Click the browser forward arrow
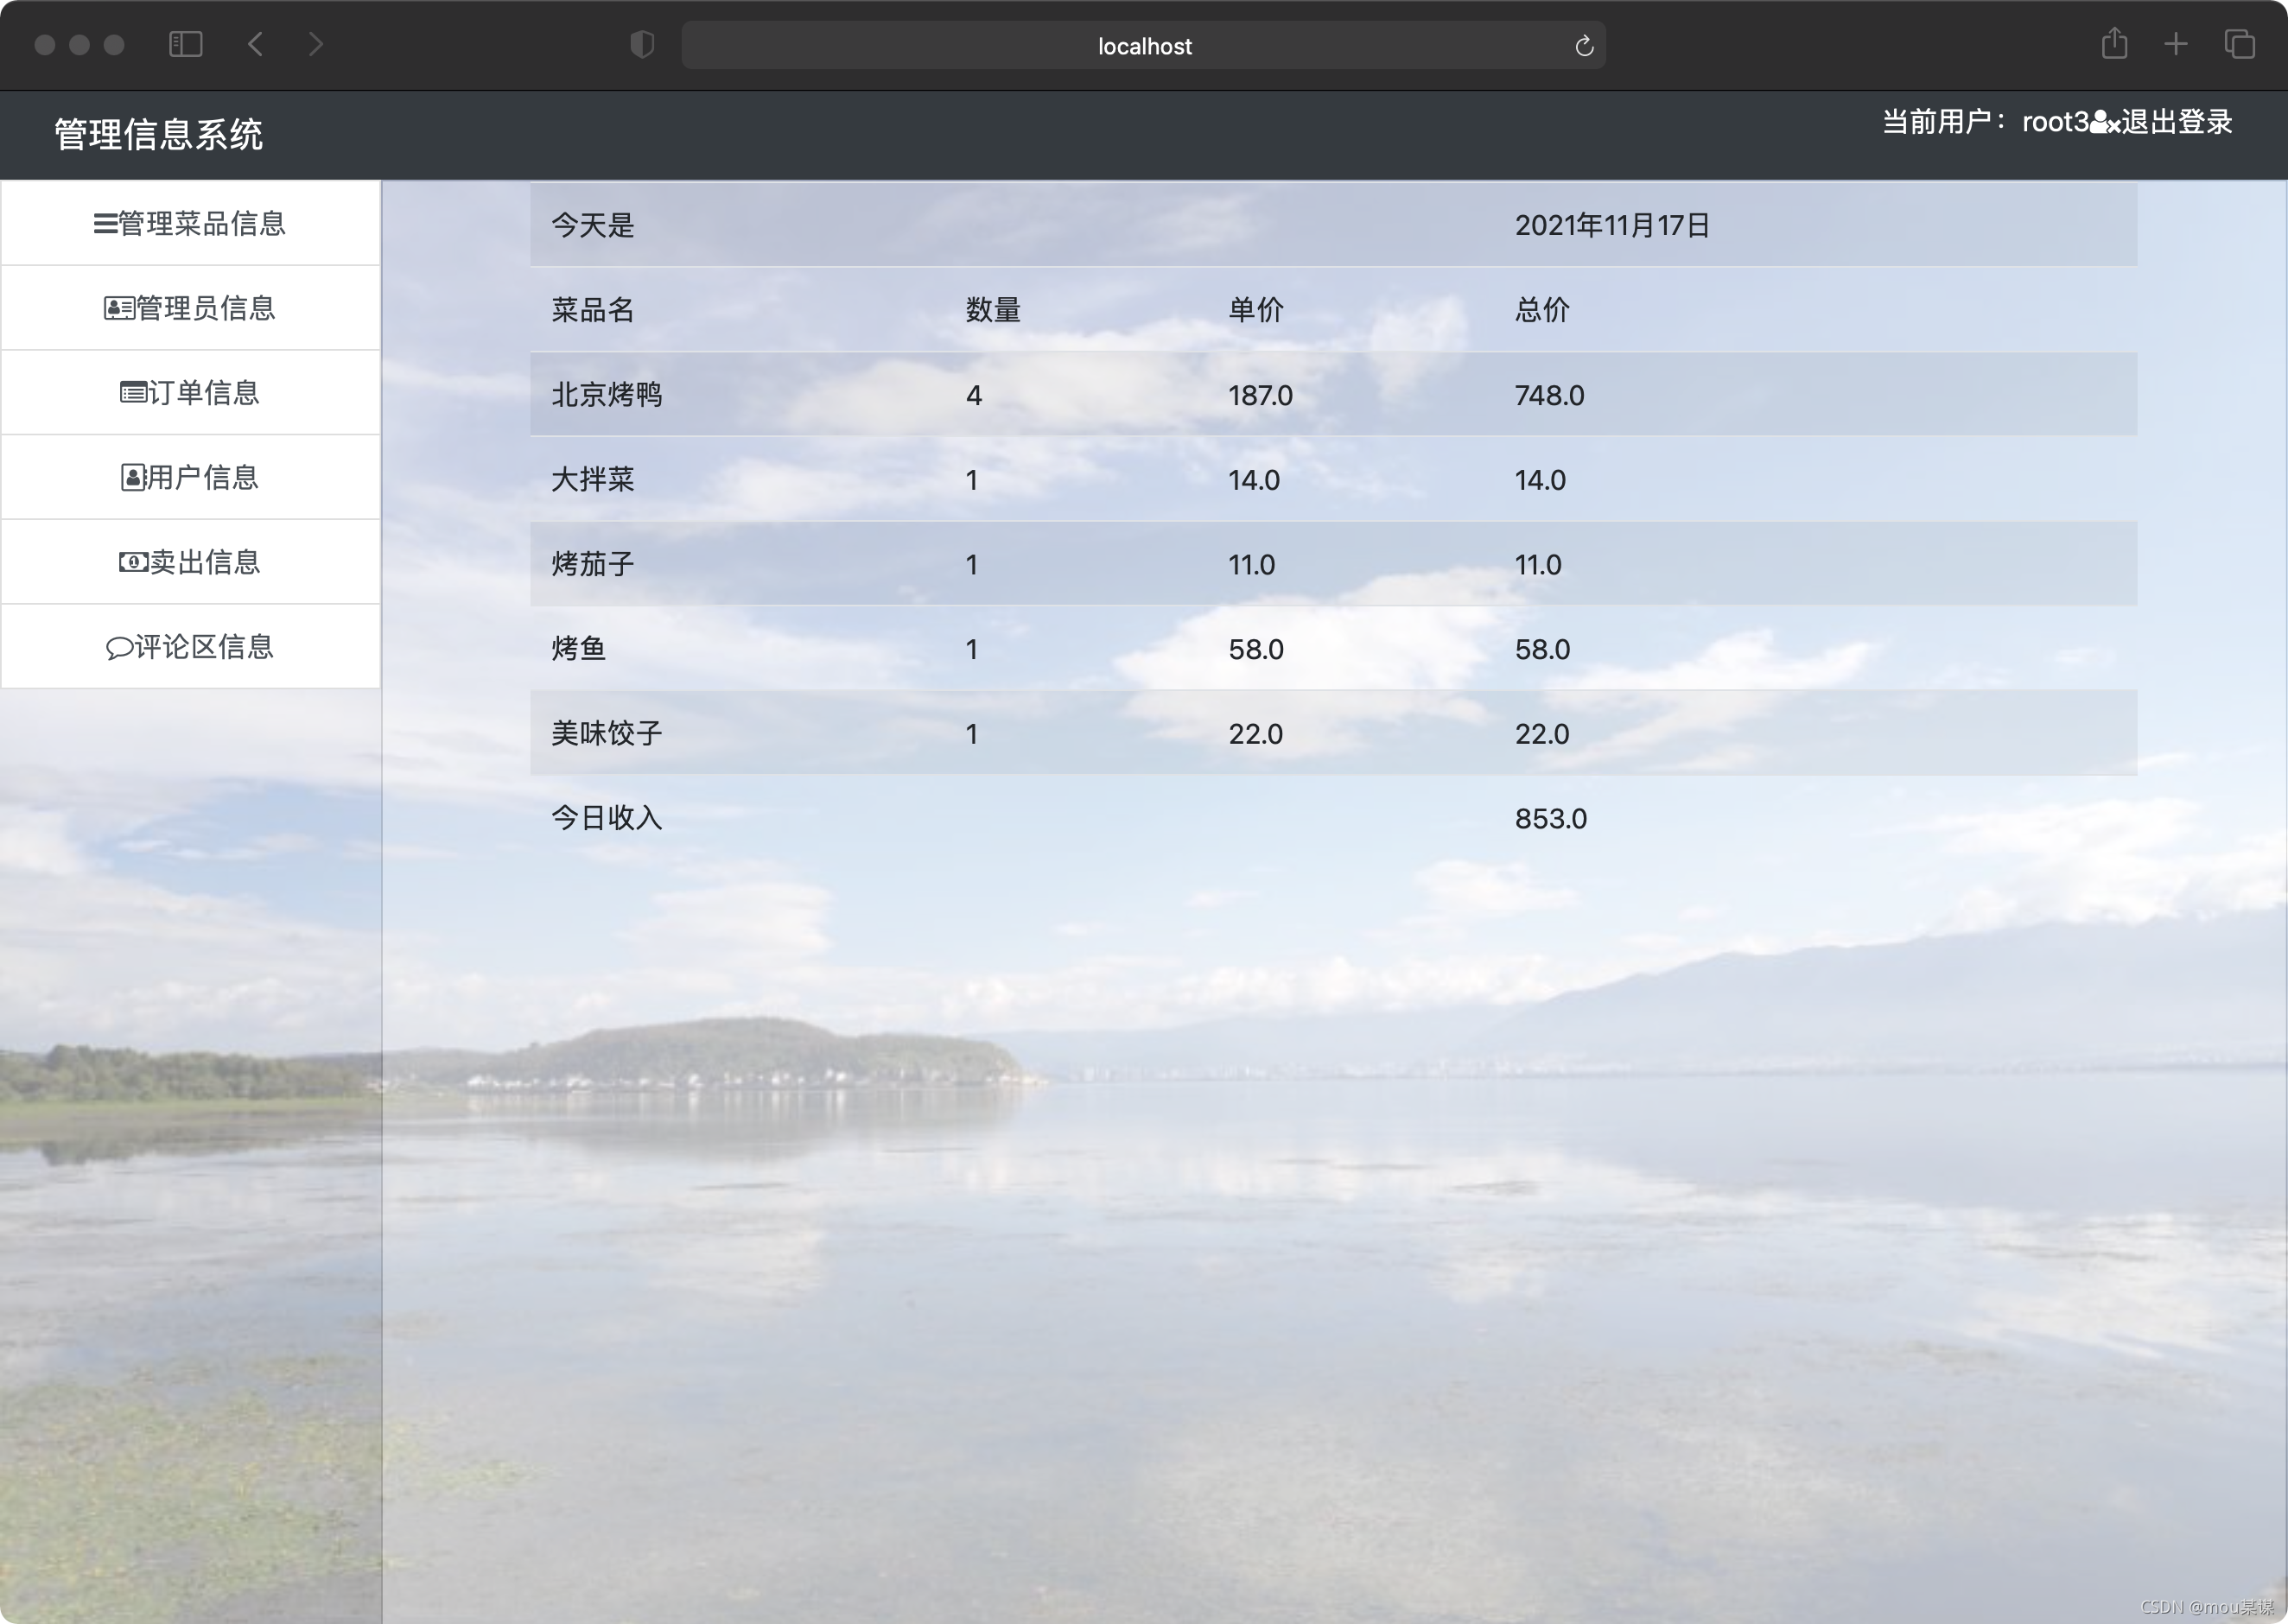The image size is (2288, 1624). click(x=316, y=44)
